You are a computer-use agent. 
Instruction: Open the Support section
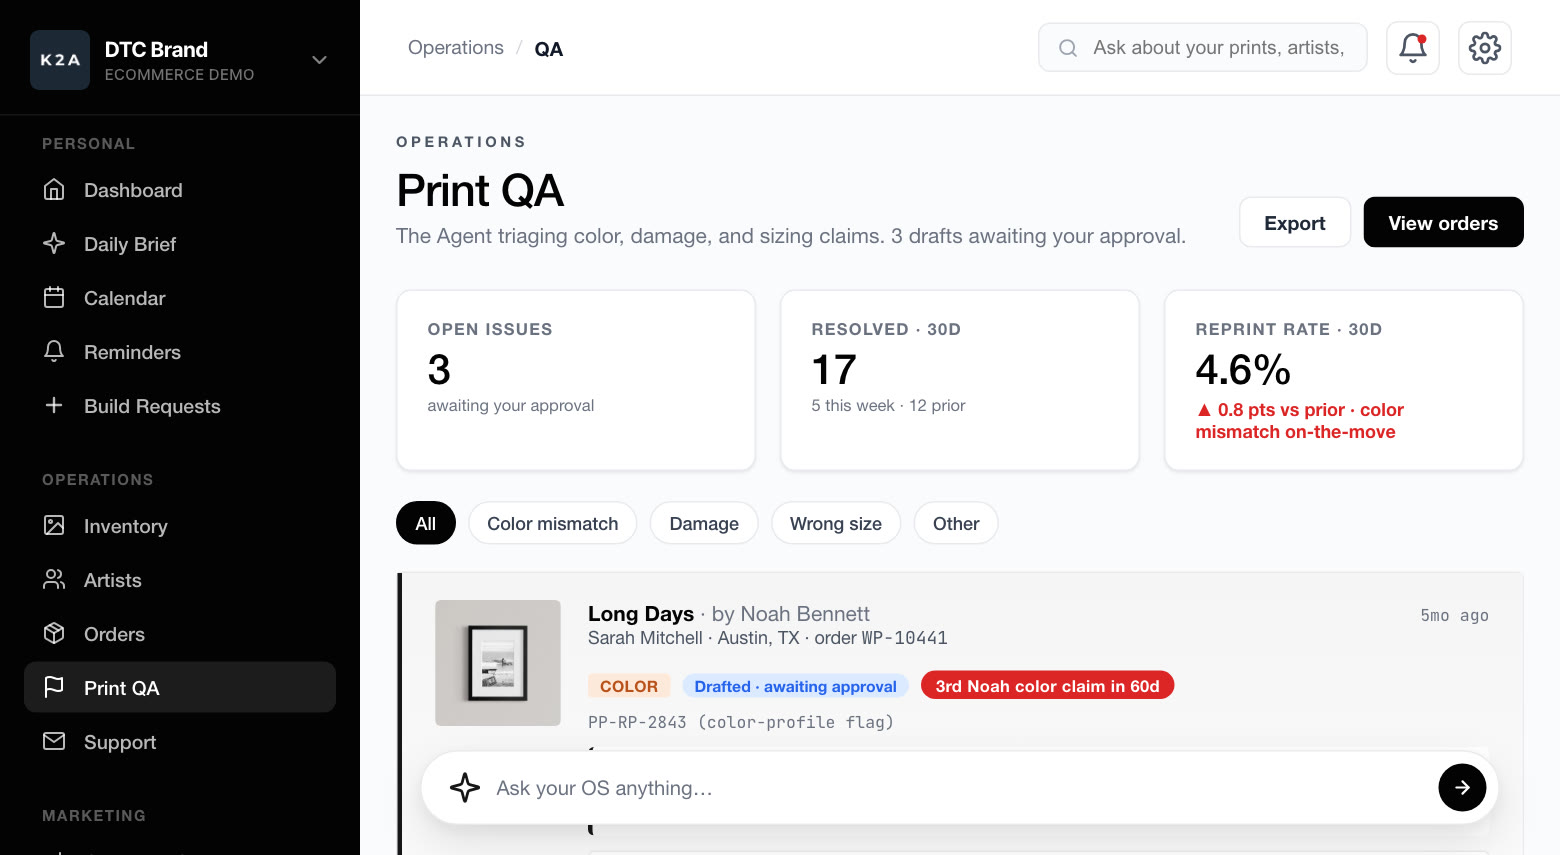point(180,742)
